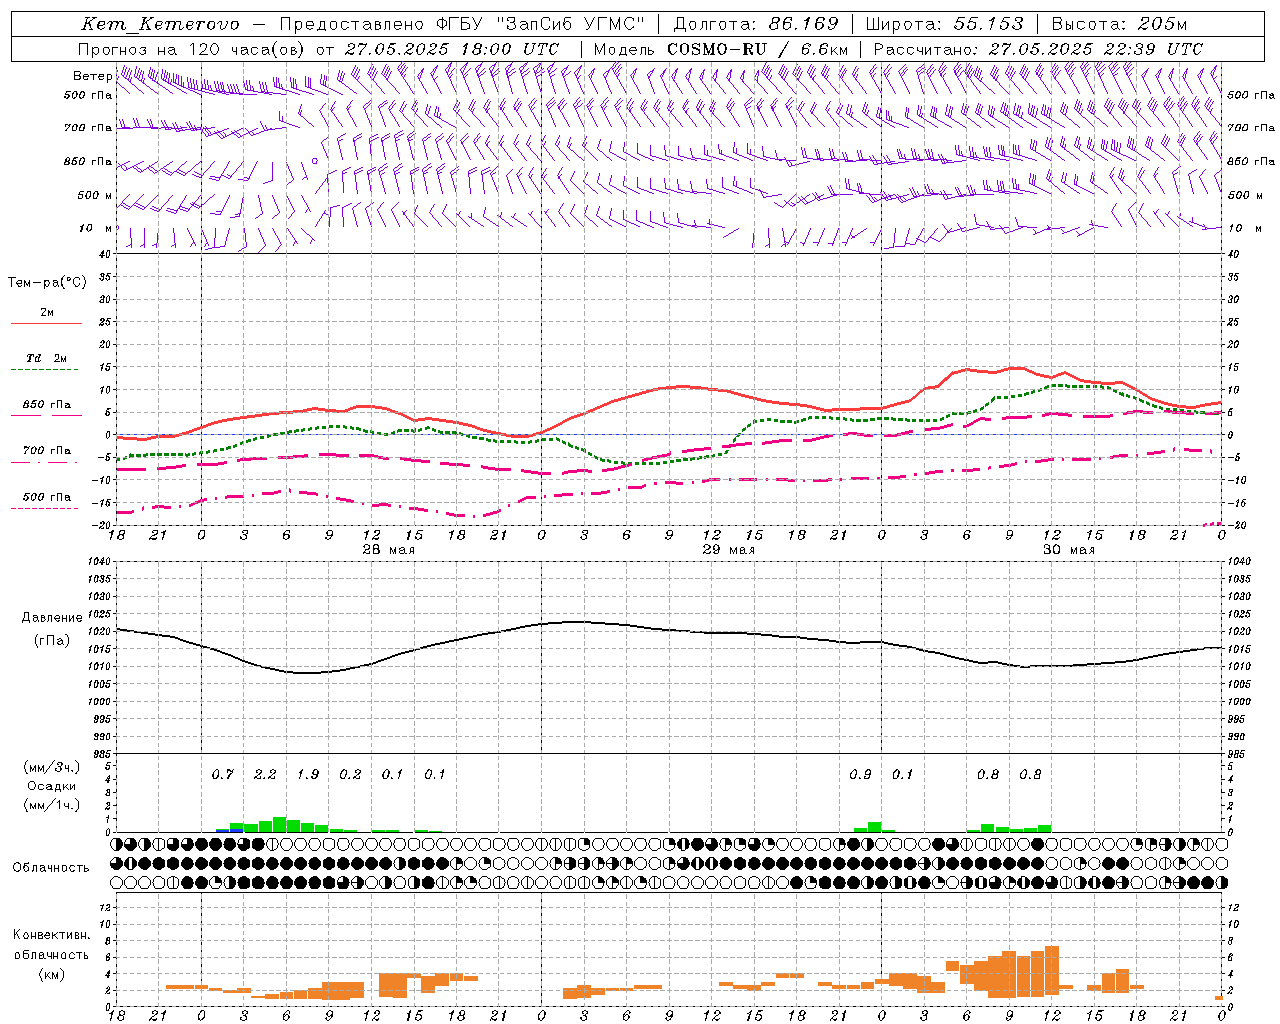Image resolution: width=1280 pixels, height=1024 pixels.
Task: Select the 'Долгота: 86.169' longitude value
Action: click(x=756, y=24)
